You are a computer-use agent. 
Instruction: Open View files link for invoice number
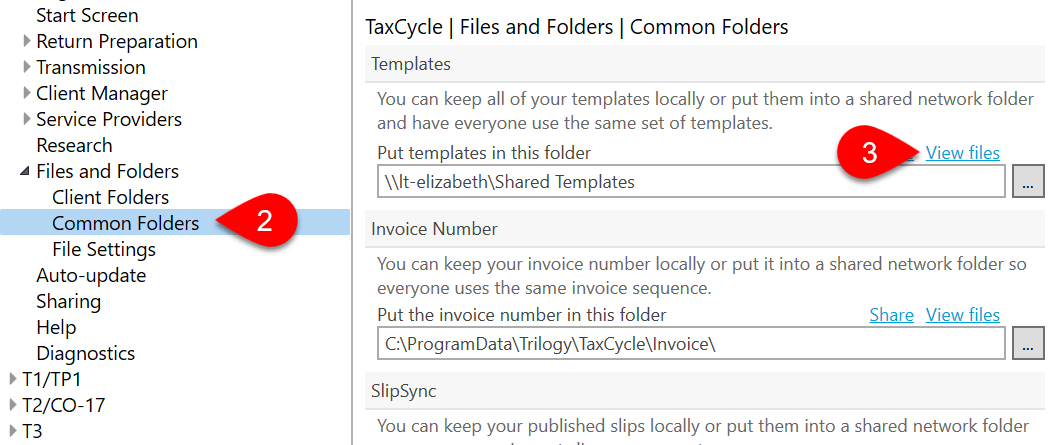tap(962, 315)
